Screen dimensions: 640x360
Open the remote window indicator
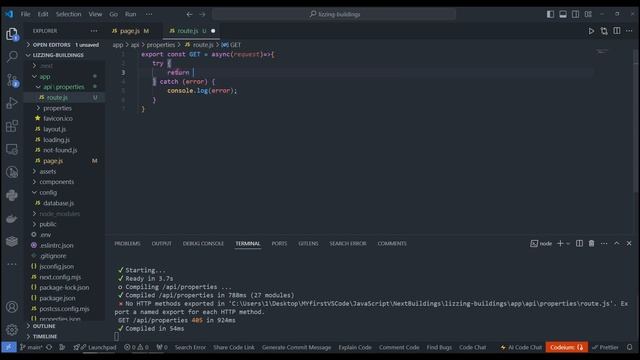(x=9, y=347)
